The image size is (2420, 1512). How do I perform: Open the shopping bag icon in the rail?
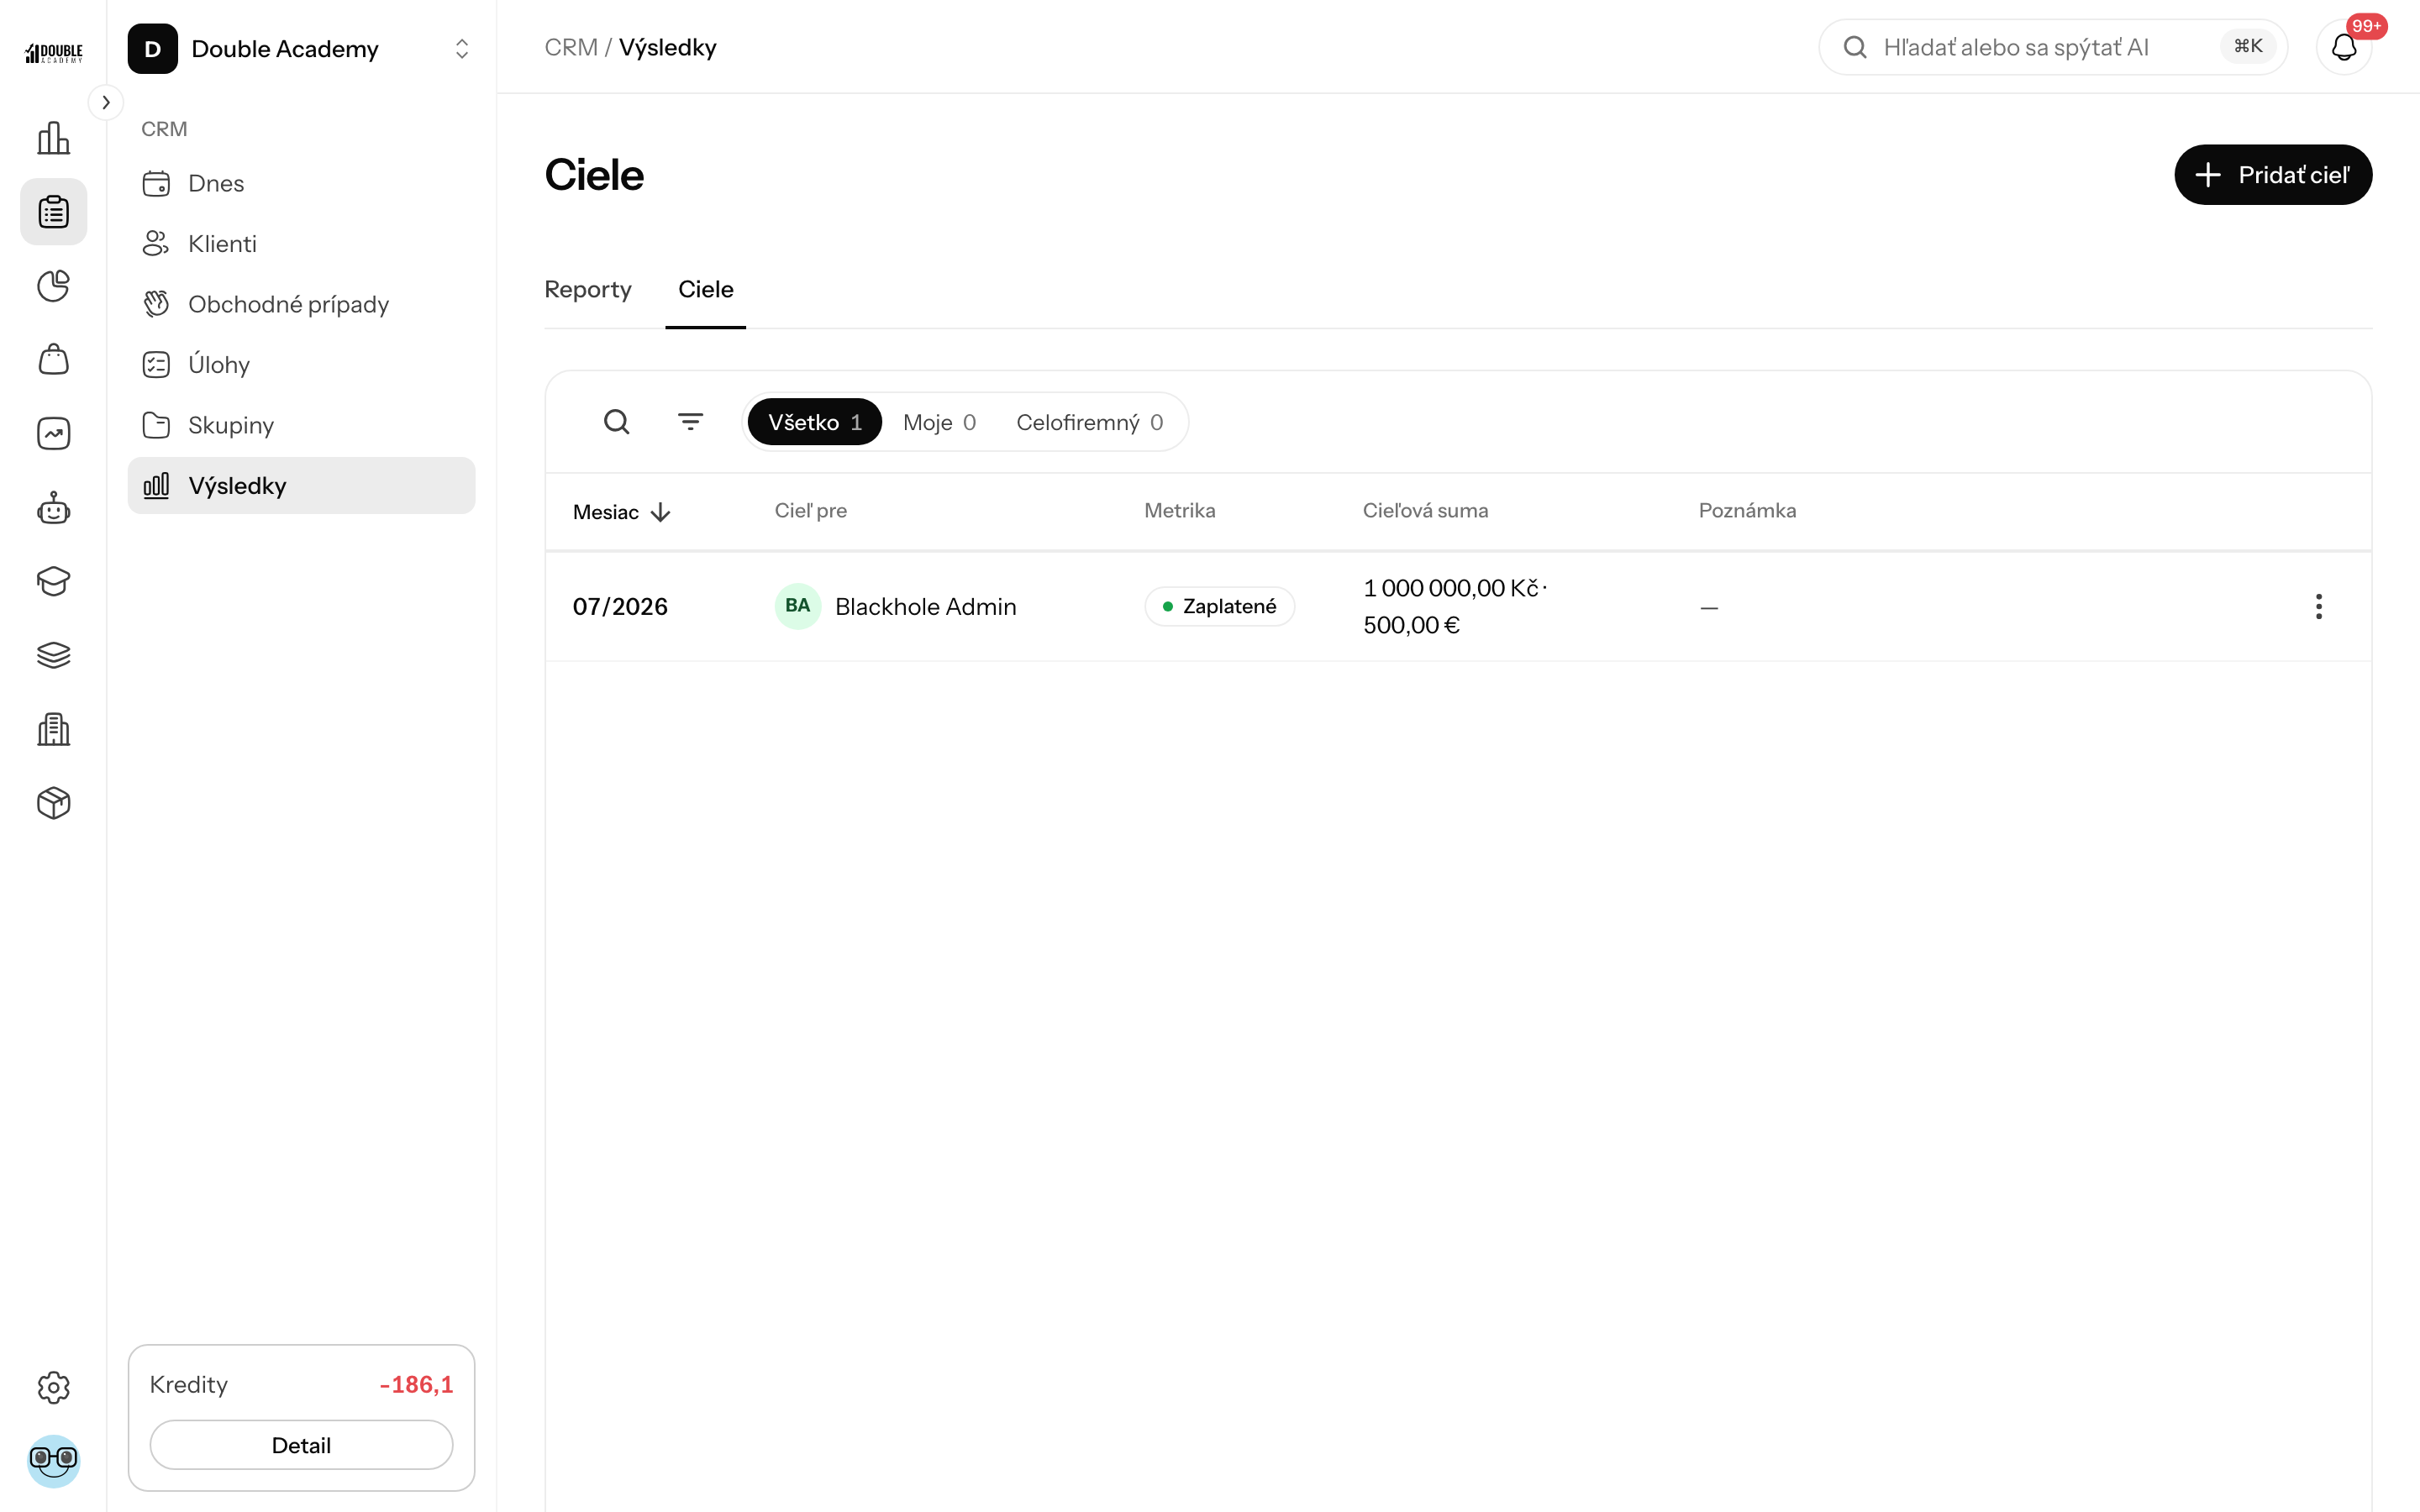coord(53,360)
